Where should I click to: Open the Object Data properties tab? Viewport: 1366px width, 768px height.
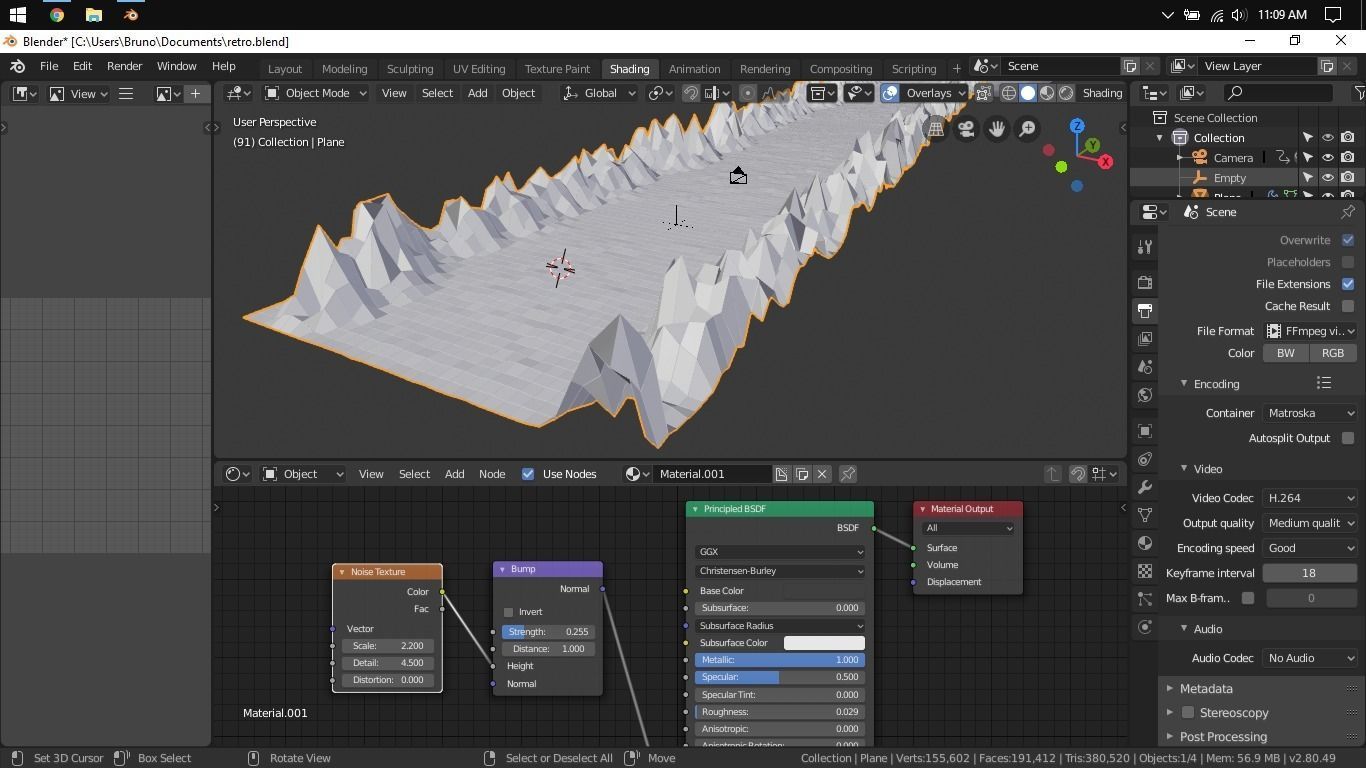[x=1145, y=515]
